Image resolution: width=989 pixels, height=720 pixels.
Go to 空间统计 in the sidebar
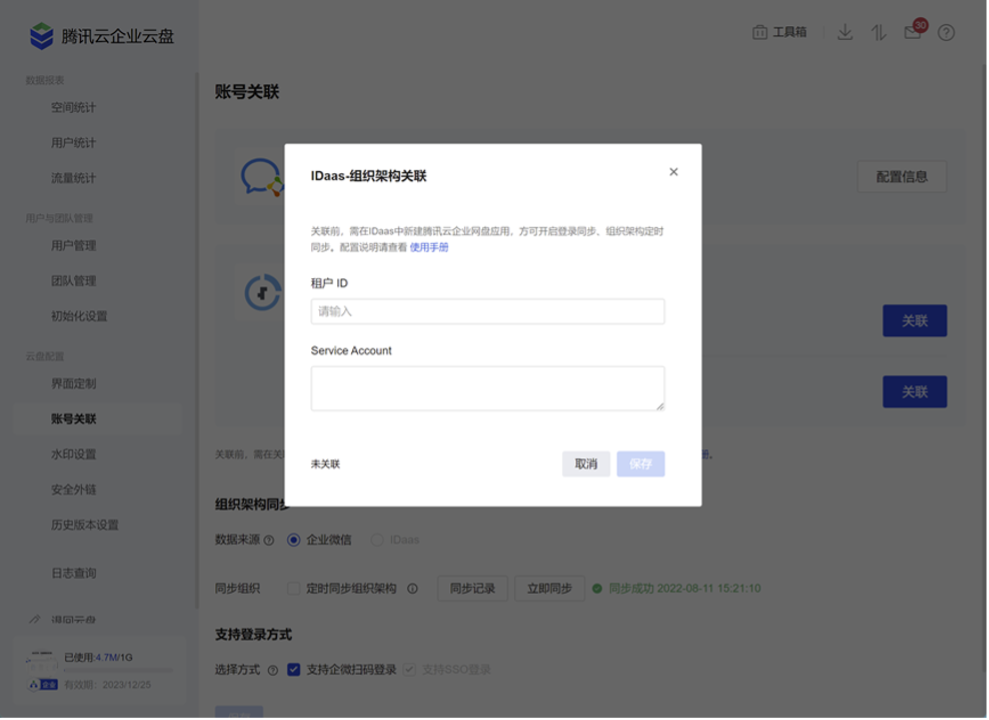(x=74, y=108)
